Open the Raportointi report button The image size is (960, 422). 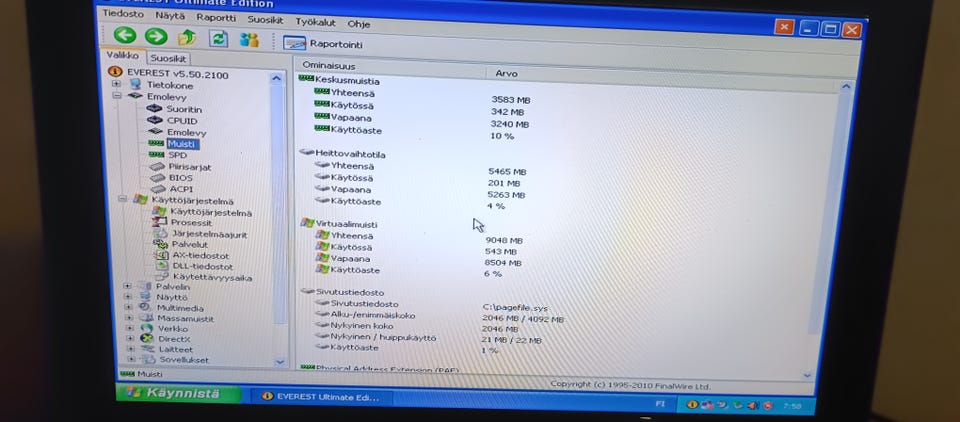point(322,43)
